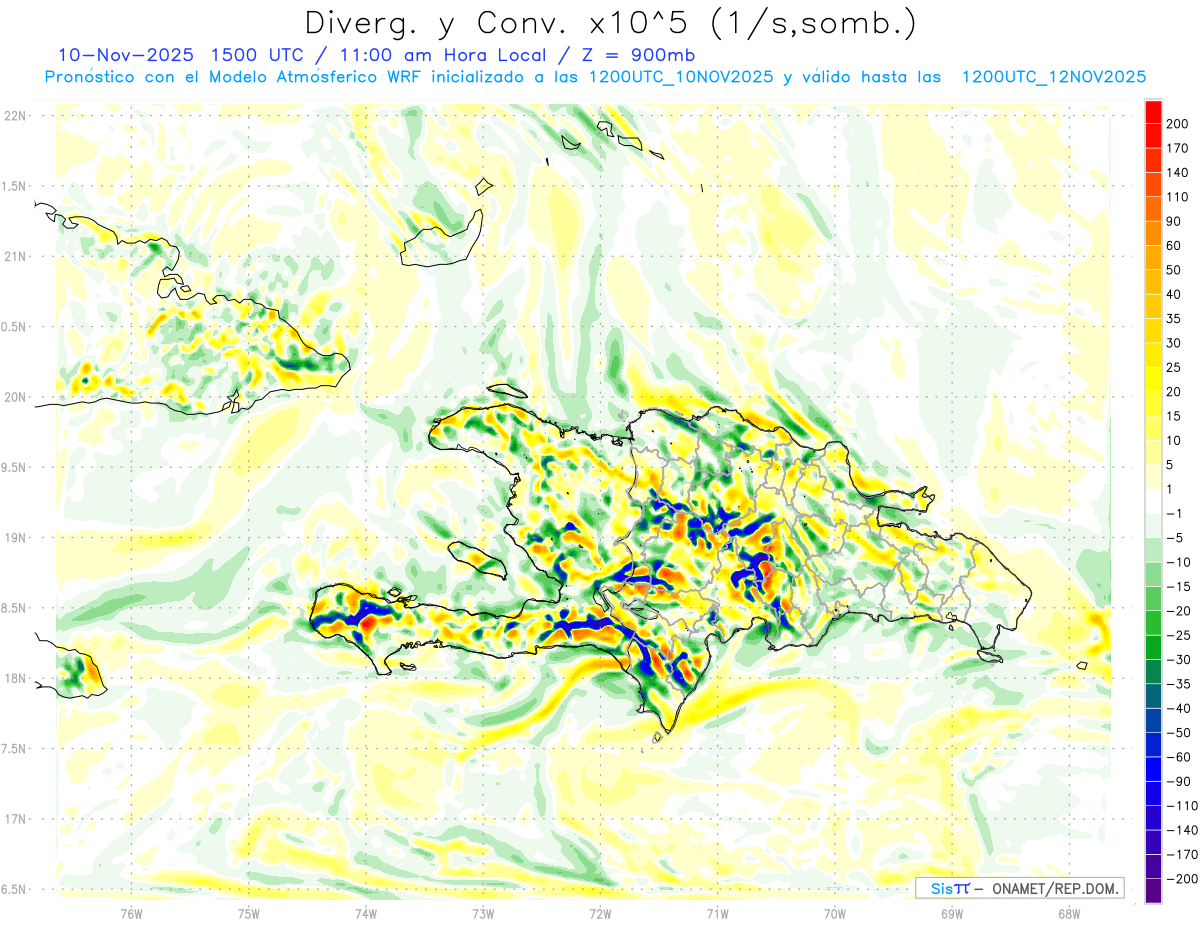
Task: Click the '19N' latitude label
Action: [x=14, y=537]
